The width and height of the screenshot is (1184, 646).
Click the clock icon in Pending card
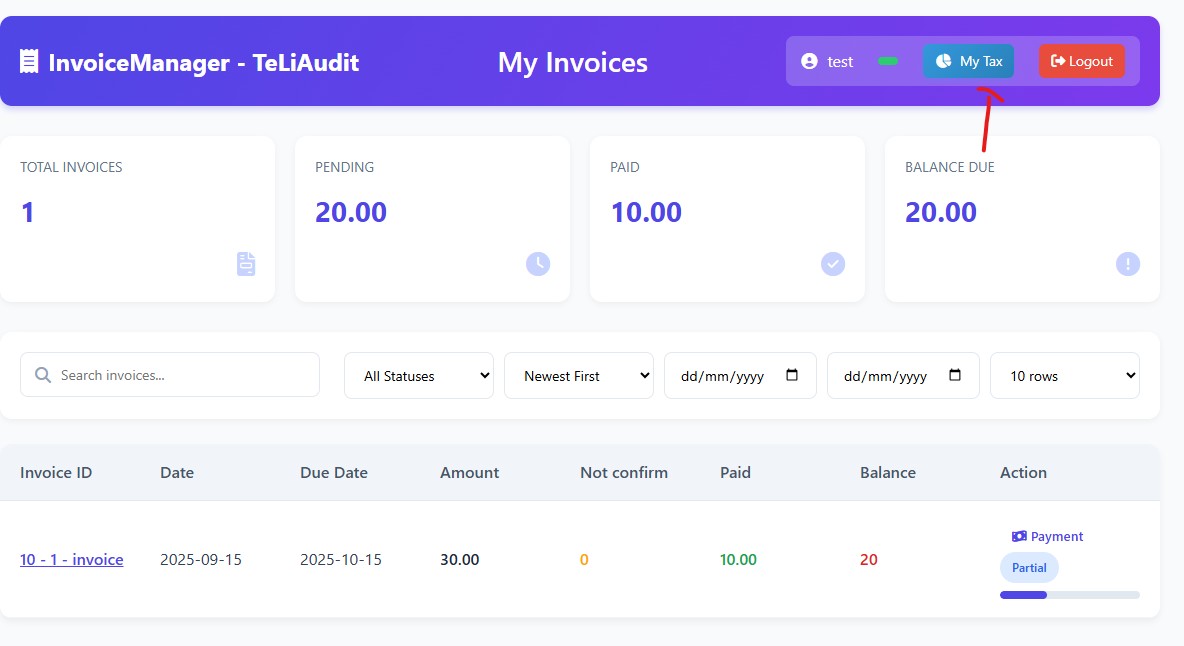click(538, 264)
